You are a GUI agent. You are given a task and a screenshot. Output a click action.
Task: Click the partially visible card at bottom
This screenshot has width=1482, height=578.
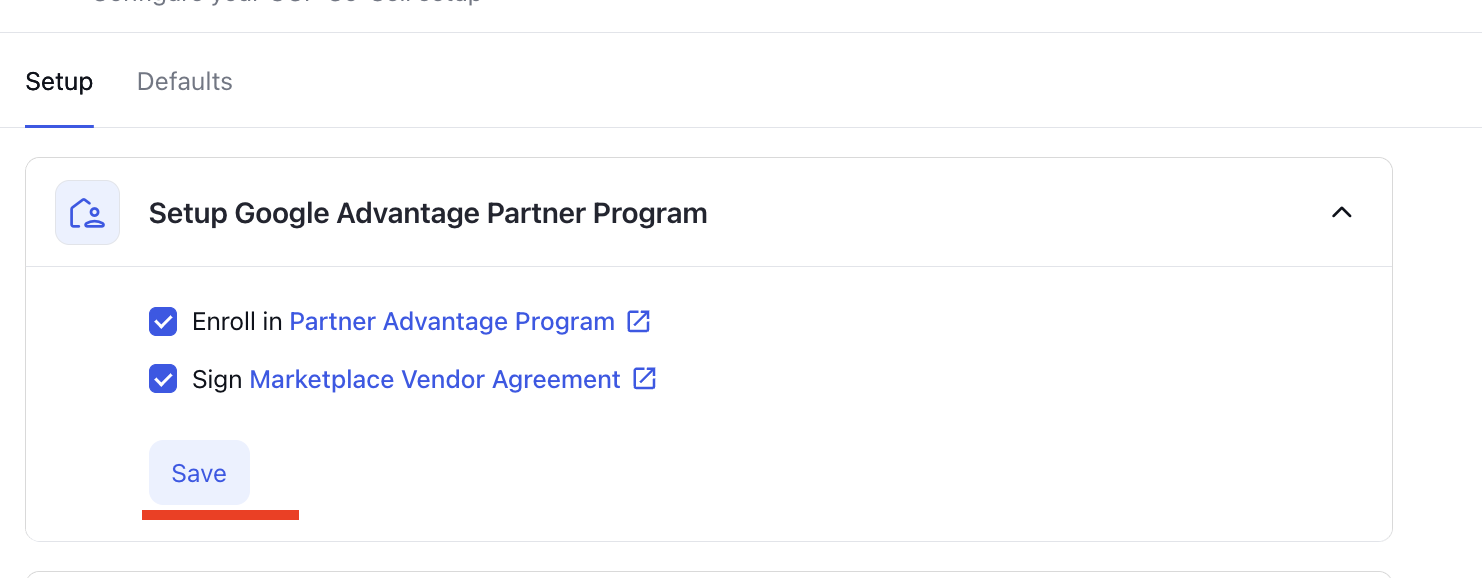(x=708, y=575)
